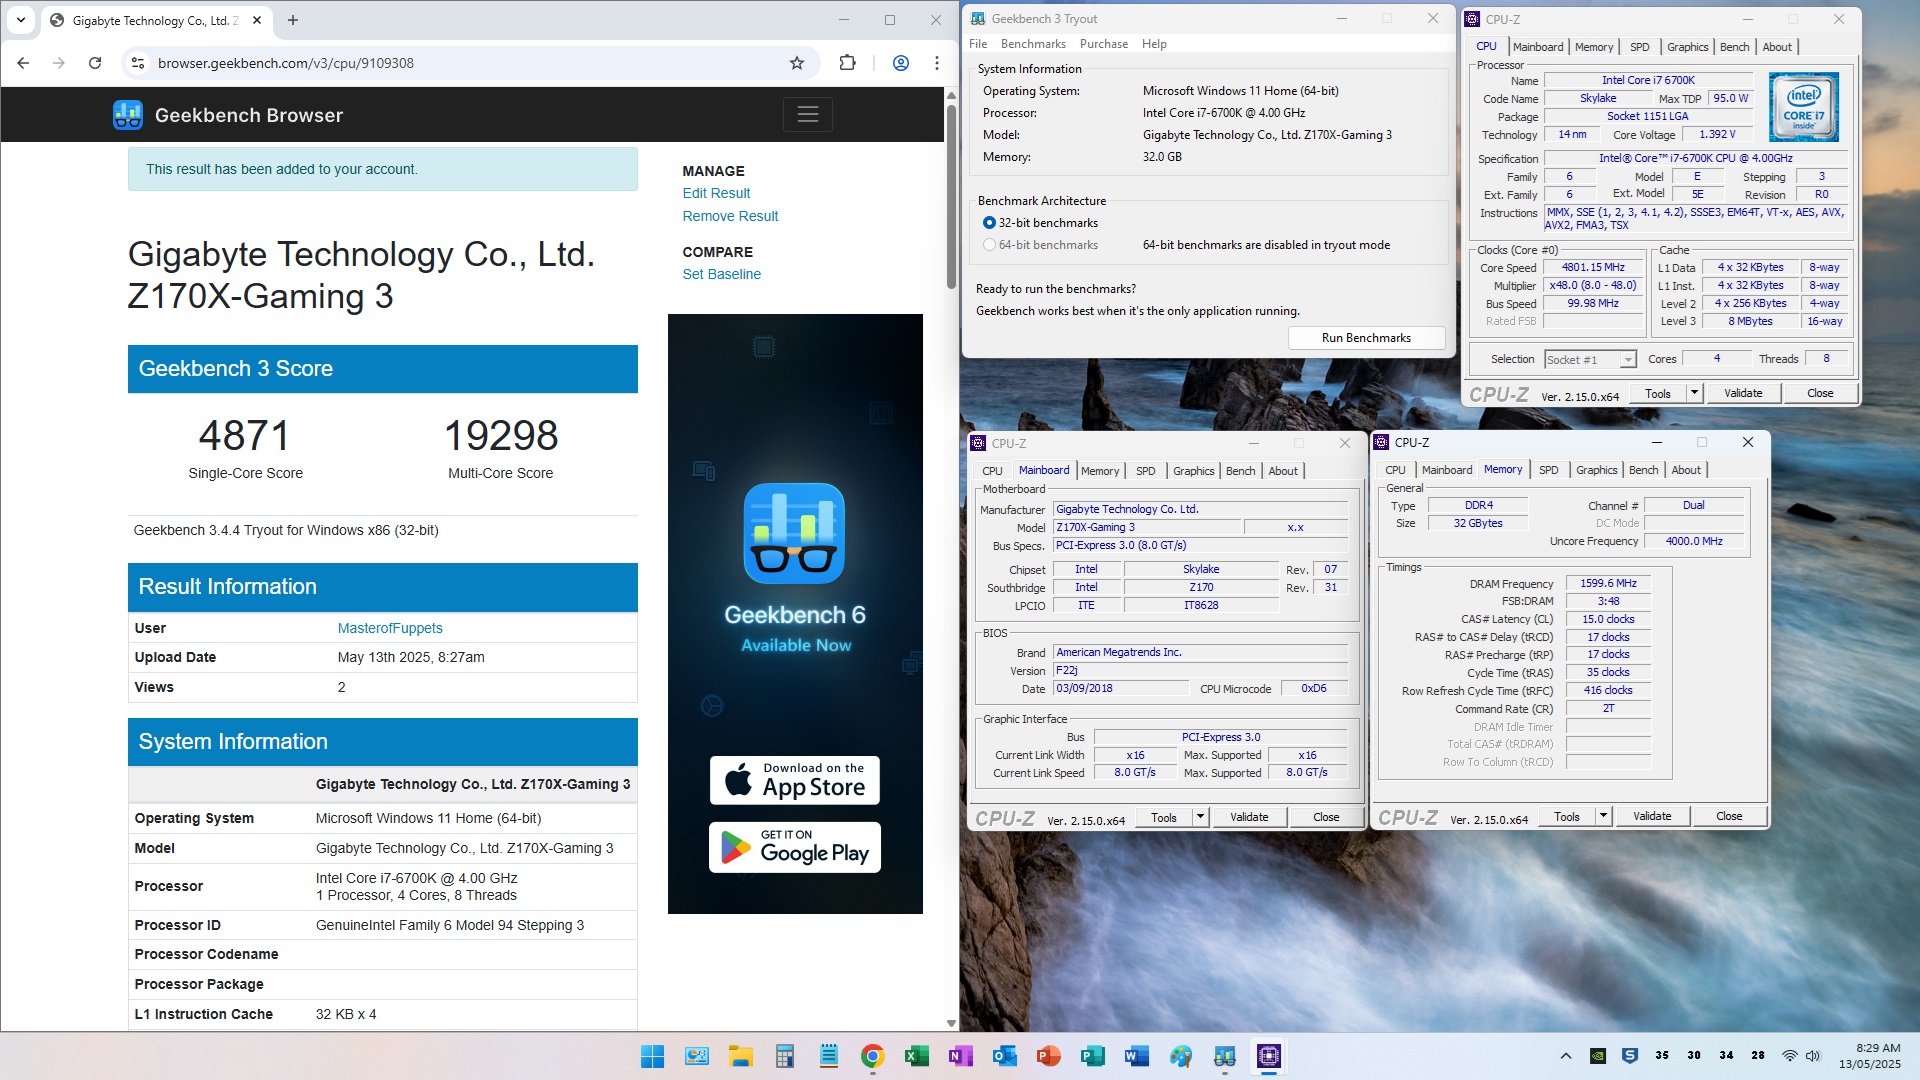
Task: Click the Remove Result link
Action: click(x=730, y=216)
